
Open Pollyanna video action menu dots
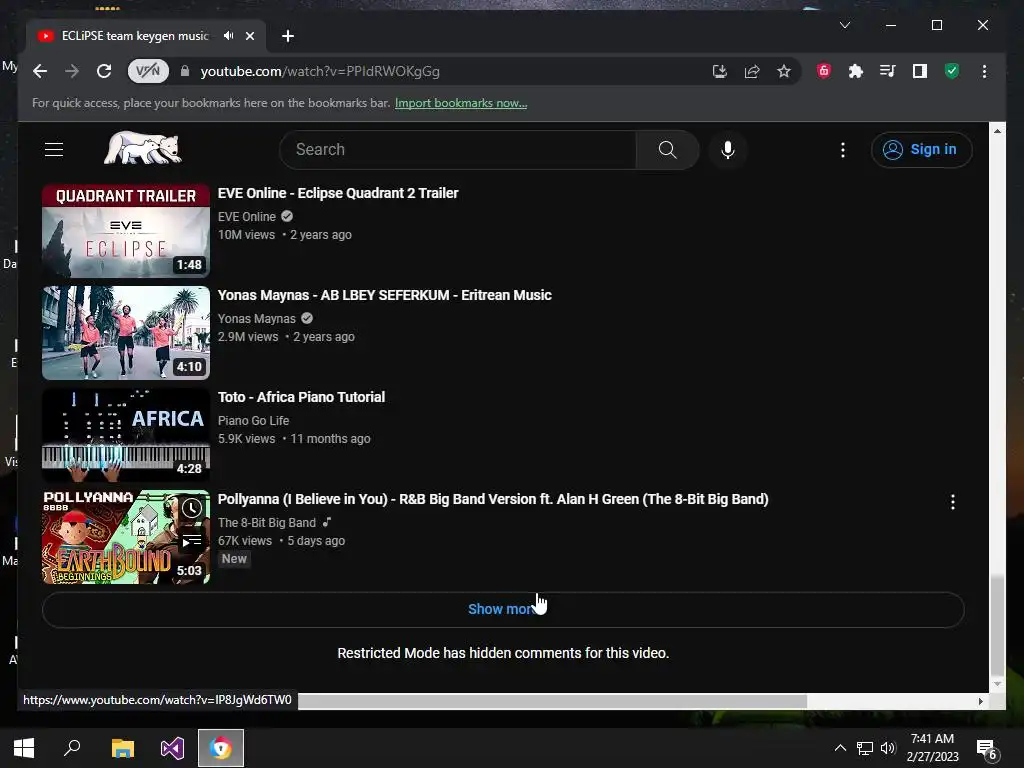click(x=953, y=502)
